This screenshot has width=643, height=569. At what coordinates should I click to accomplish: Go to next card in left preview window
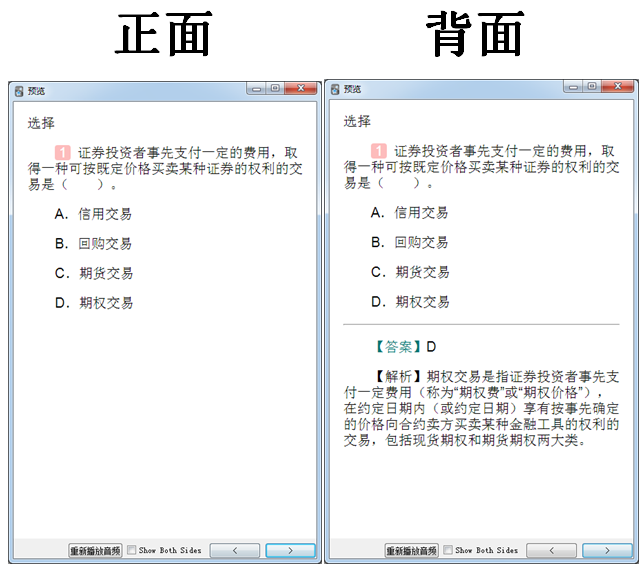(x=290, y=550)
